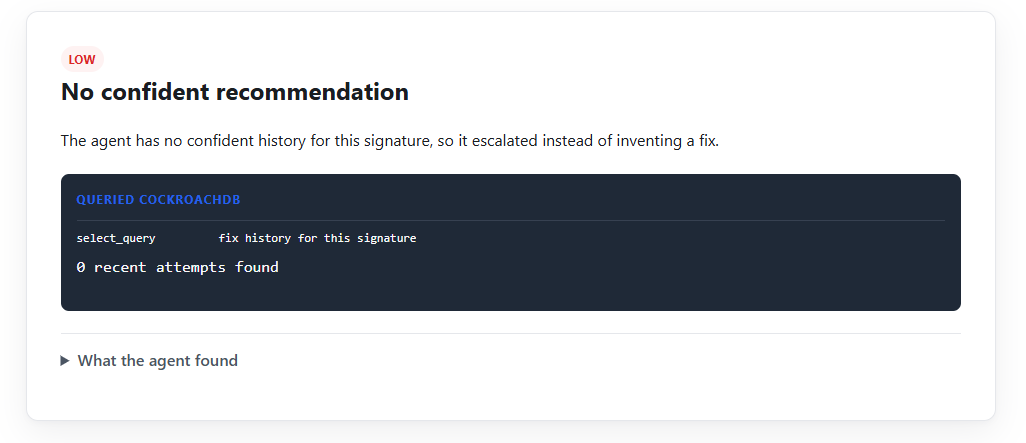Click the description sentence about escalating
Viewport: 1026px width, 443px height.
tap(390, 141)
